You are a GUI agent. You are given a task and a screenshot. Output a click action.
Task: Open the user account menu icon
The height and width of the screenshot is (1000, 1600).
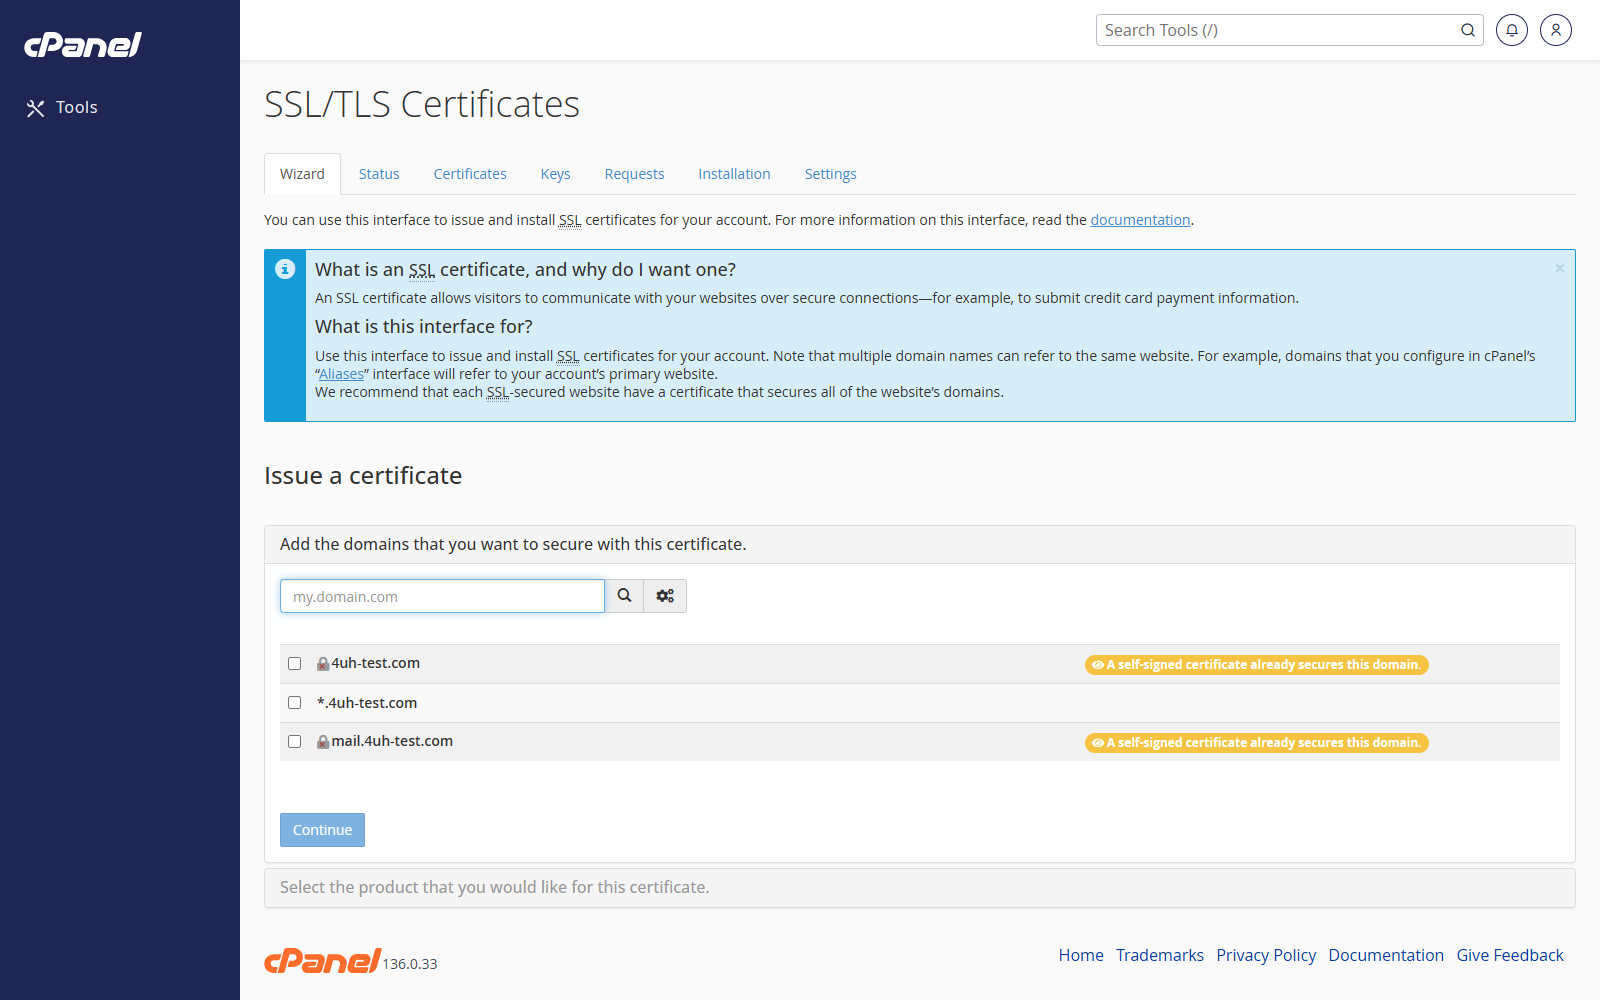pyautogui.click(x=1556, y=30)
